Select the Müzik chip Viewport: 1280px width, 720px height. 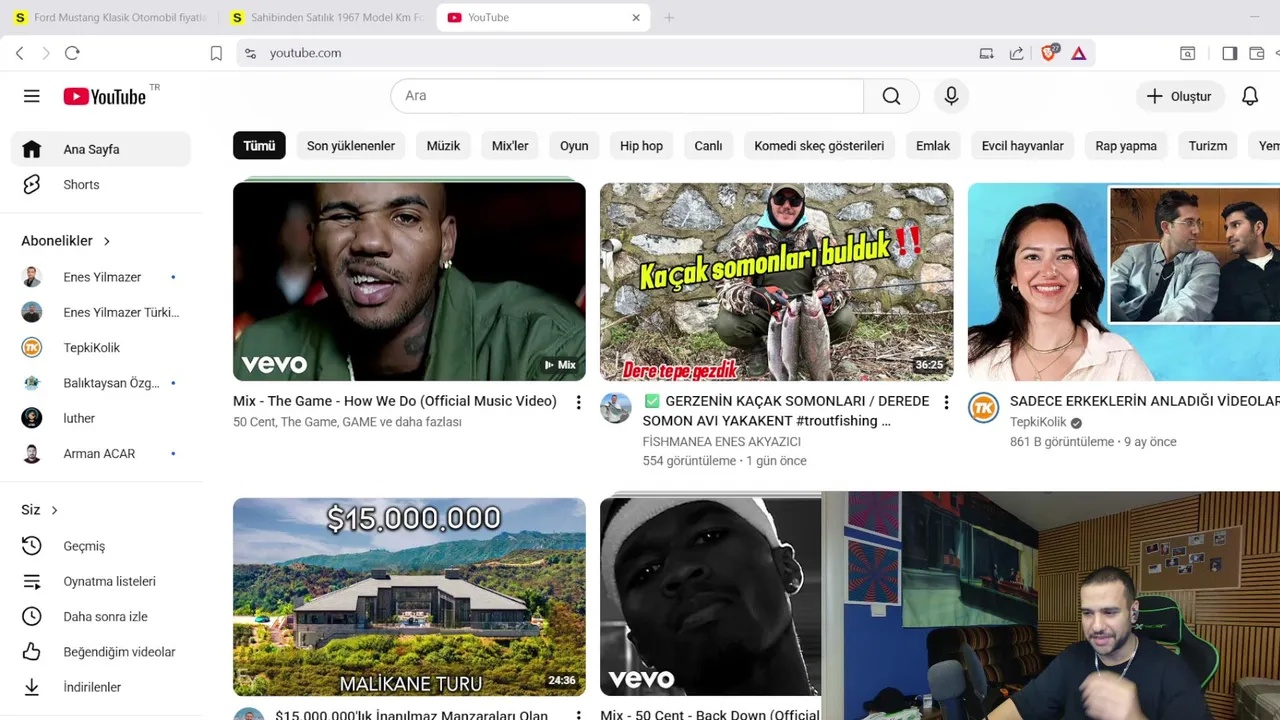443,146
